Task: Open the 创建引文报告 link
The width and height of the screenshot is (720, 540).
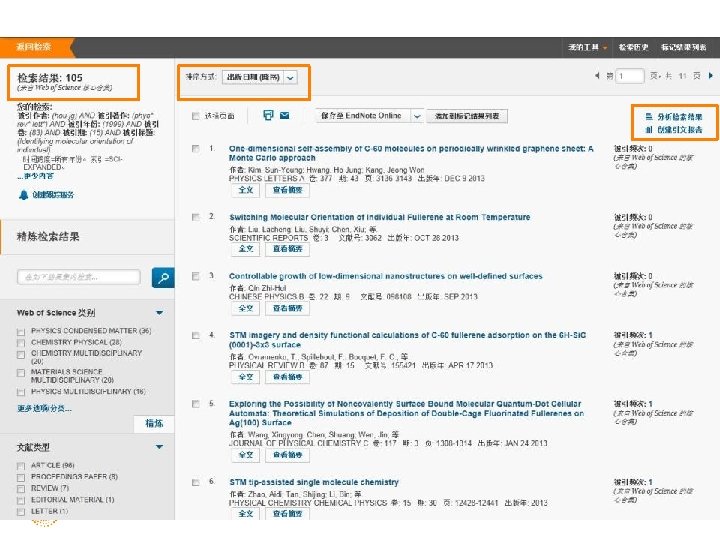Action: point(679,130)
